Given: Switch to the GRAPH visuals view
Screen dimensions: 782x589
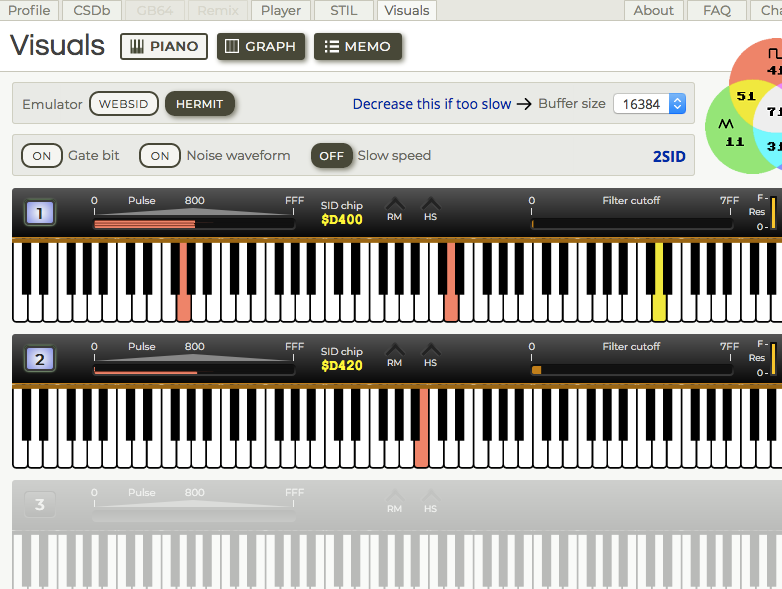Looking at the screenshot, I should (261, 46).
